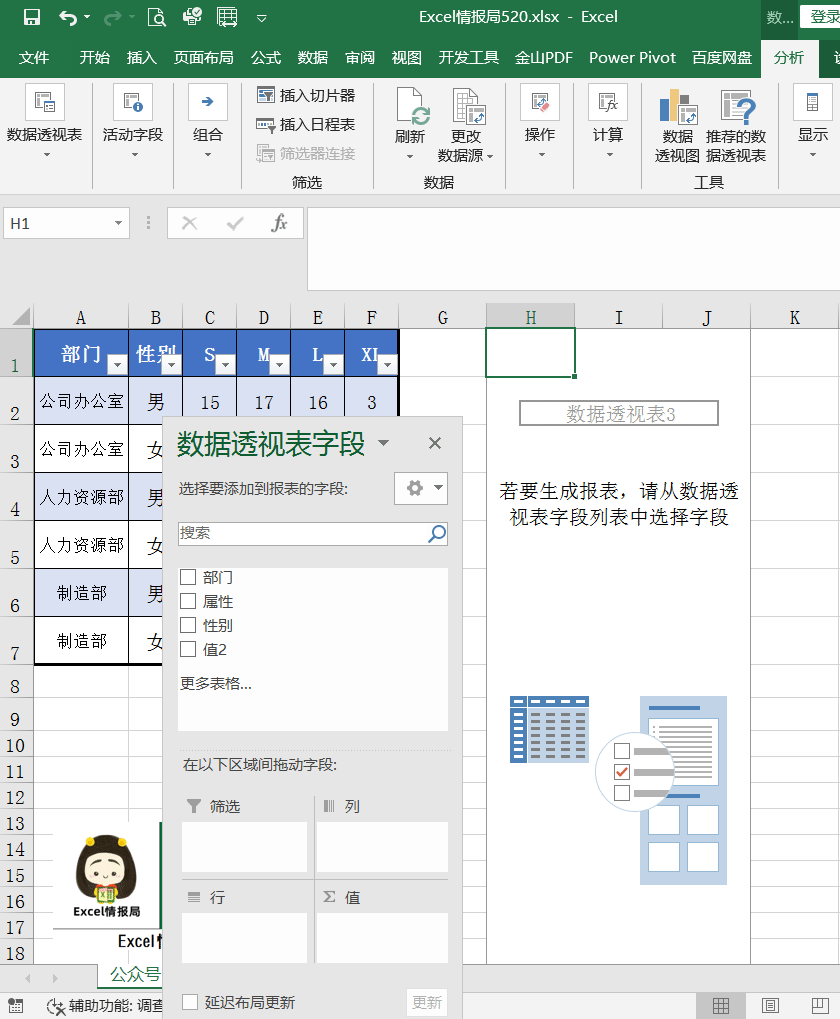The image size is (840, 1019).
Task: Click the magnifier in the field search box
Action: point(437,534)
